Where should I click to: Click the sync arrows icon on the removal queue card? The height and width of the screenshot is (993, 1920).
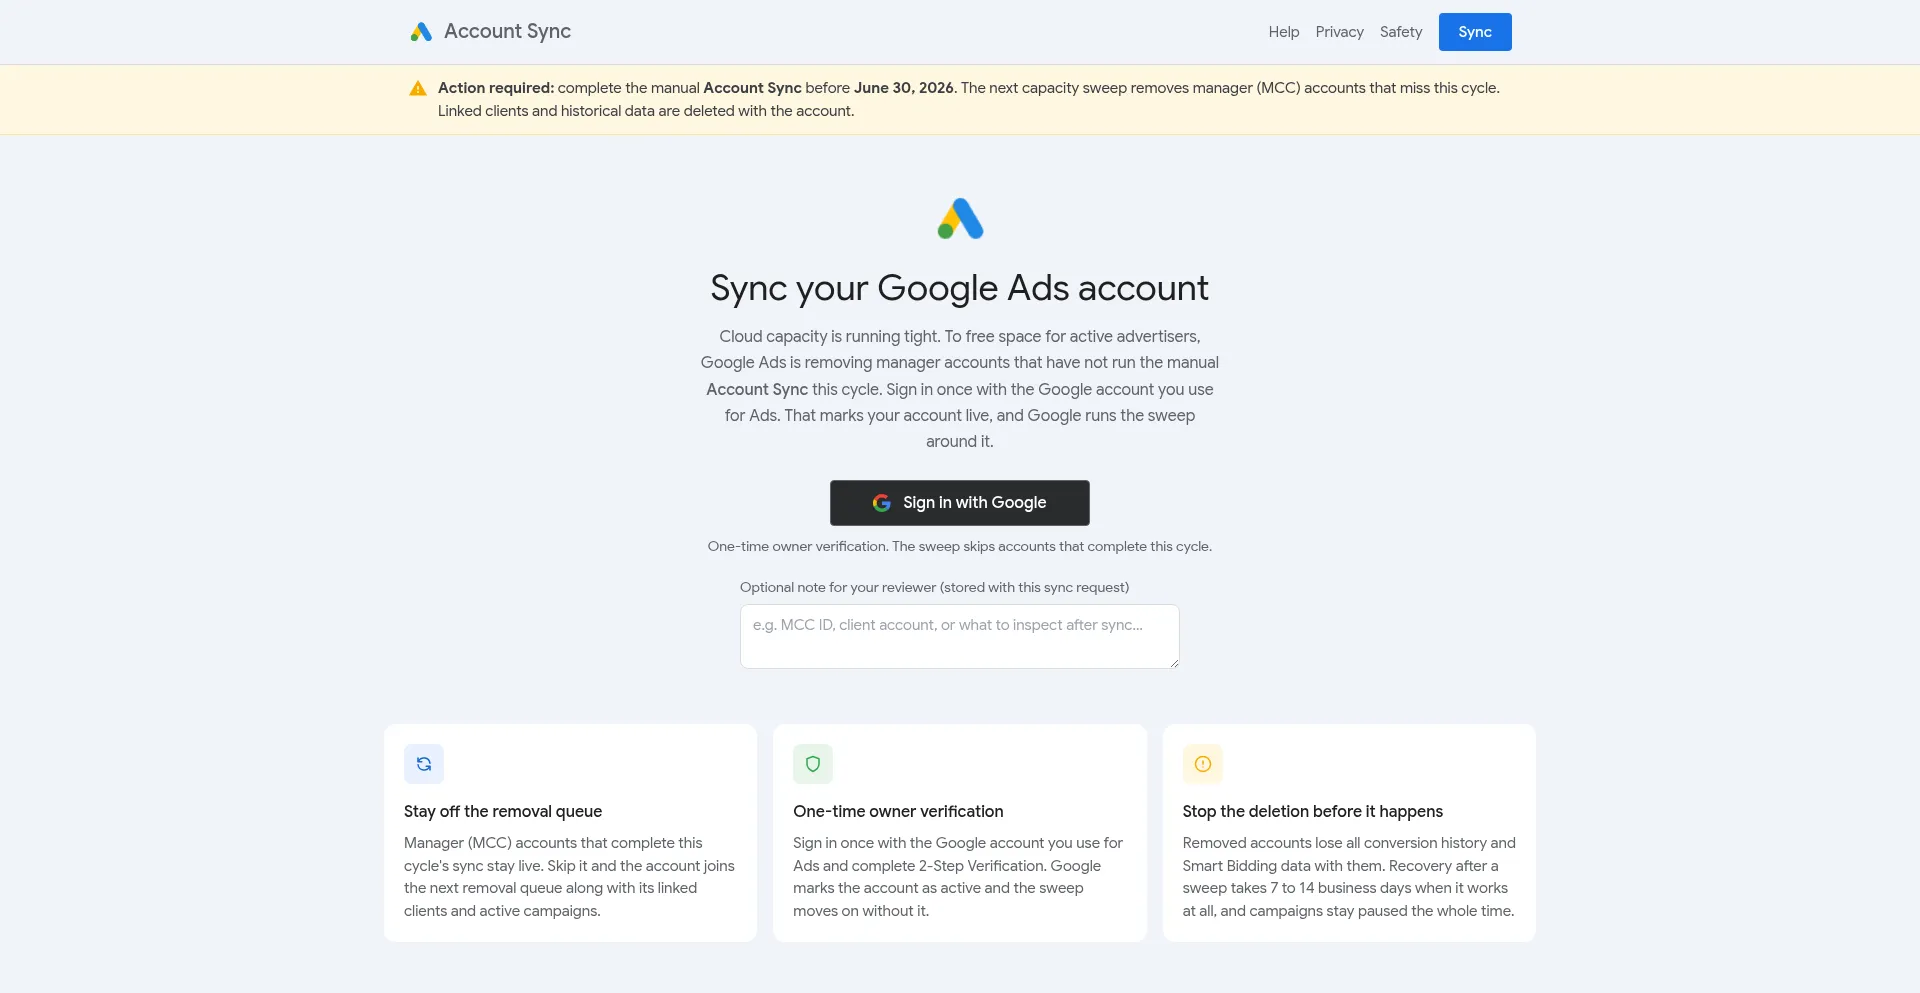424,764
